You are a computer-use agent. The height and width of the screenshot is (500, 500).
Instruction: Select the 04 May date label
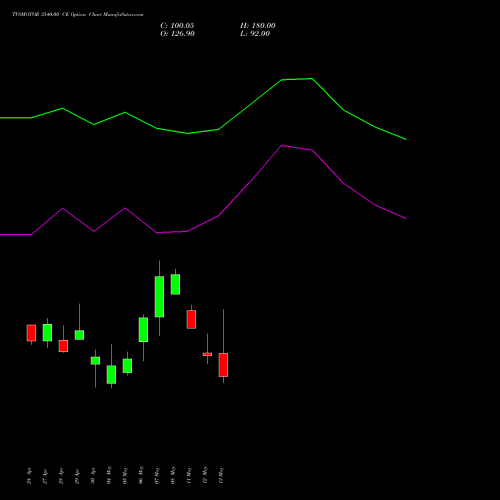[x=109, y=475]
